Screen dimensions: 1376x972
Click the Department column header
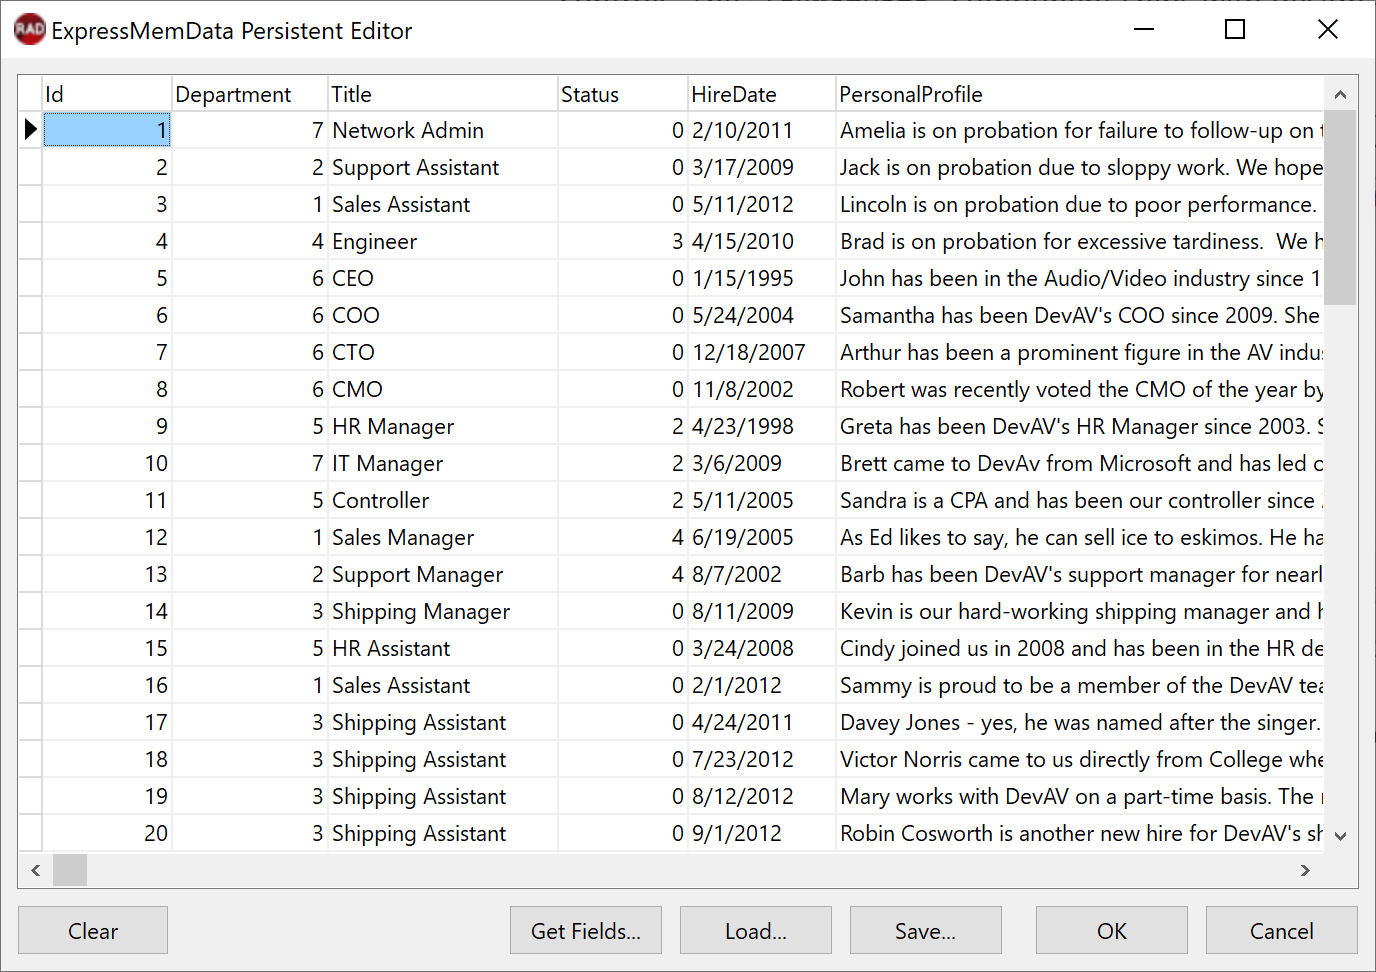249,95
